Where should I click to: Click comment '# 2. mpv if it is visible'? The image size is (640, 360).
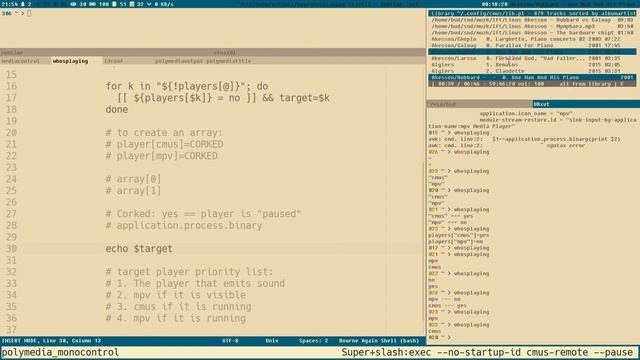pyautogui.click(x=176, y=295)
